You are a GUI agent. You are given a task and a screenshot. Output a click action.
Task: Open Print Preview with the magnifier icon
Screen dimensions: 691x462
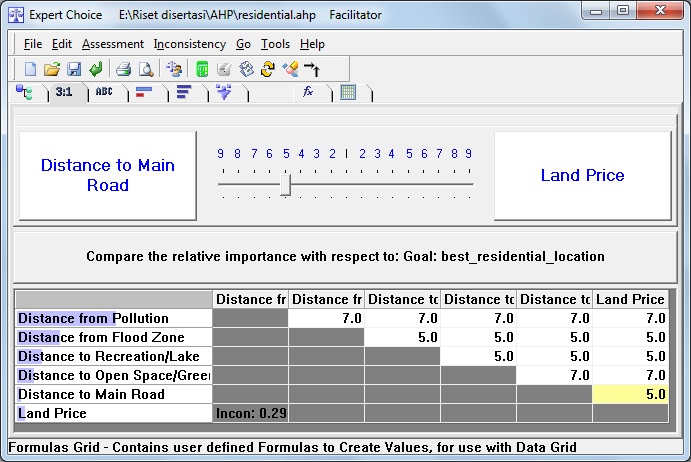coord(146,69)
